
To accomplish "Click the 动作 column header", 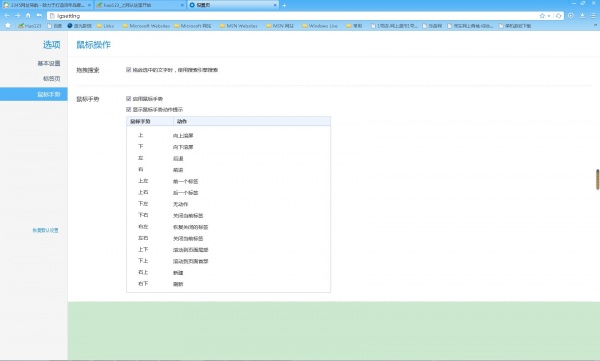I will [x=252, y=121].
